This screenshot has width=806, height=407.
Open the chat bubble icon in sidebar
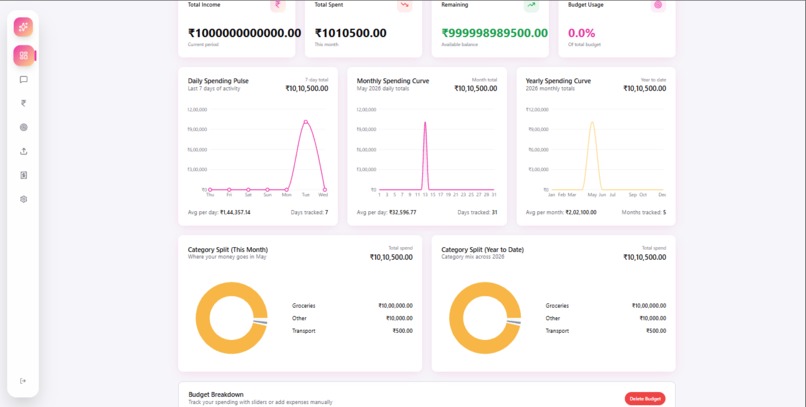click(x=24, y=80)
